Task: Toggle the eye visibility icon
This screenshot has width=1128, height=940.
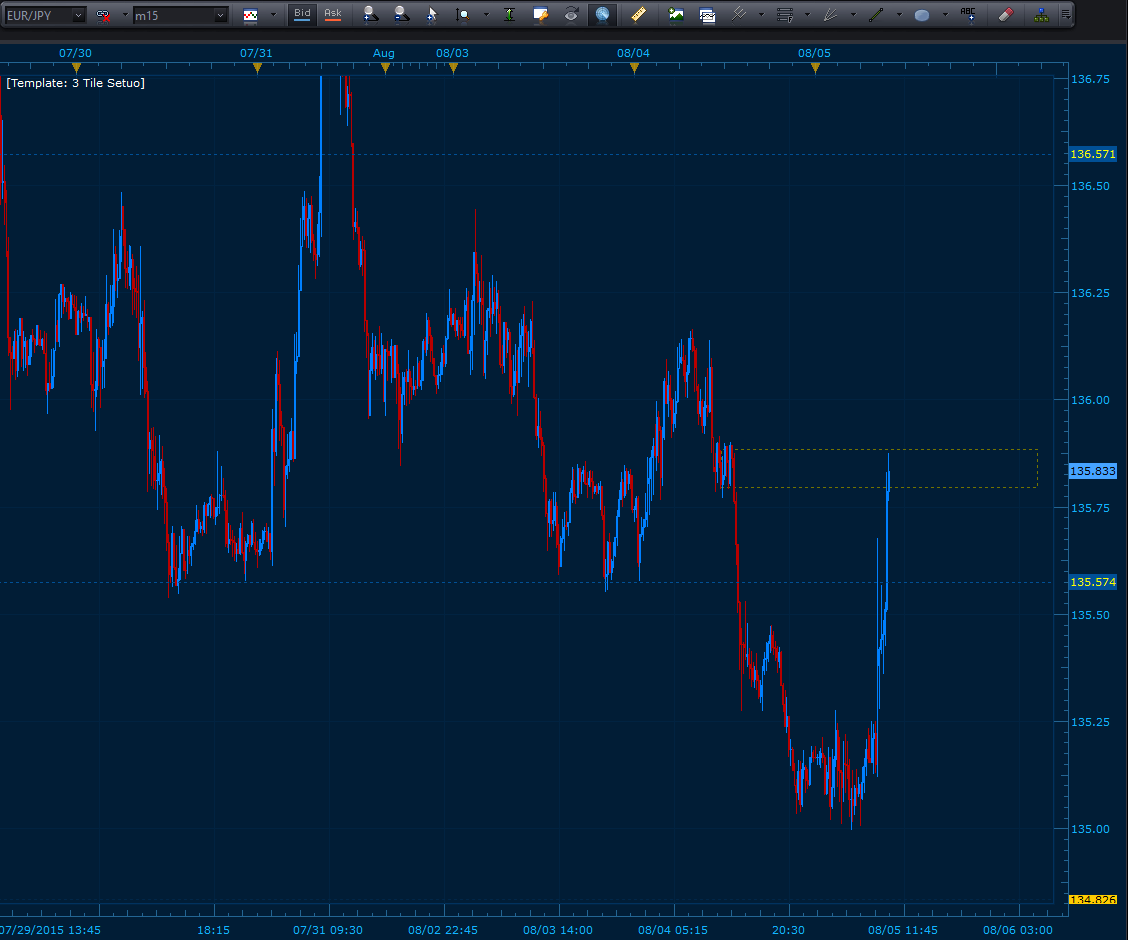Action: pyautogui.click(x=571, y=15)
